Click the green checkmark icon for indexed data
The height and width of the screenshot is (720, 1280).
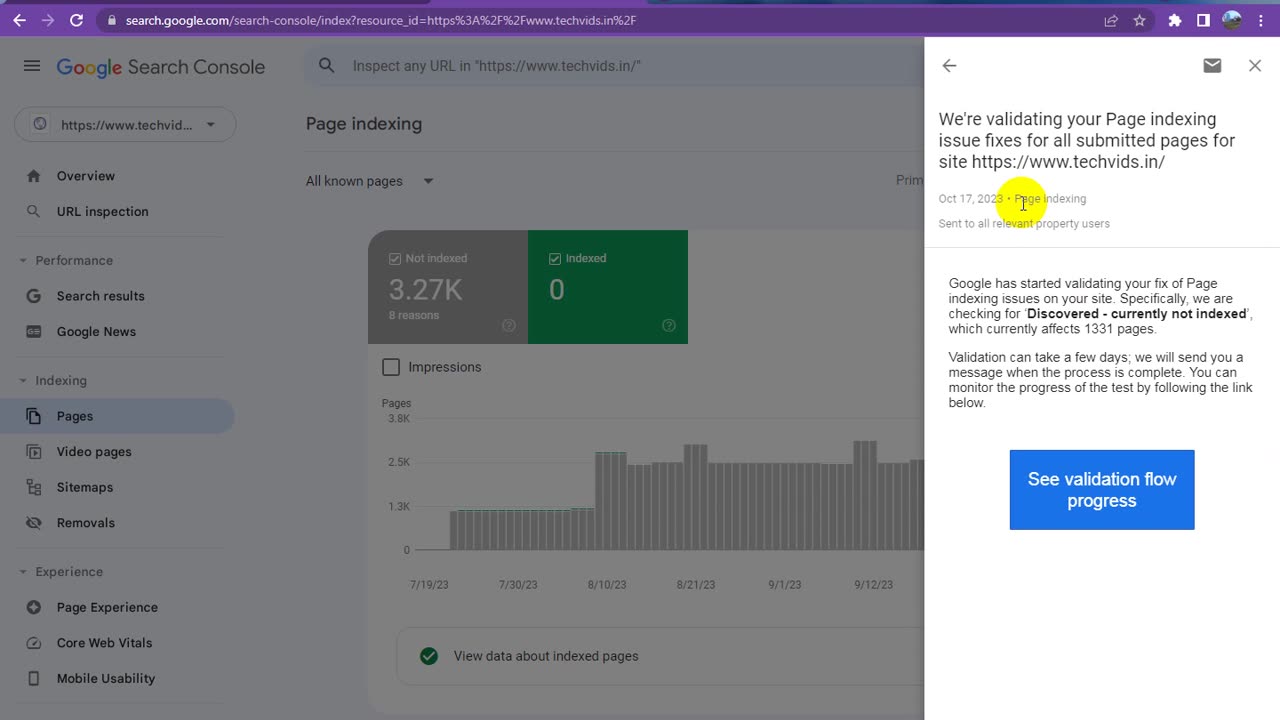429,656
